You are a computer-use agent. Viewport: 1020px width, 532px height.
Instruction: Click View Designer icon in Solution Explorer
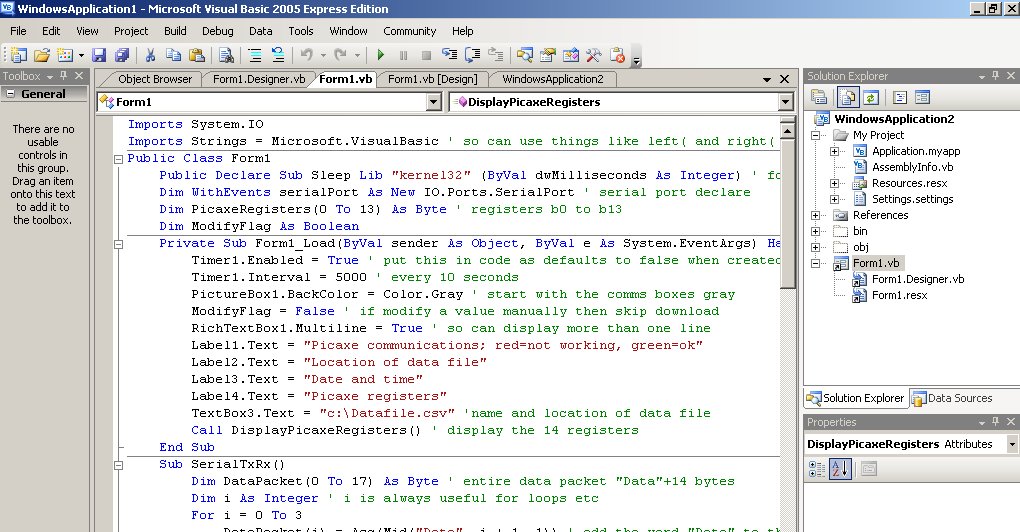(x=922, y=98)
